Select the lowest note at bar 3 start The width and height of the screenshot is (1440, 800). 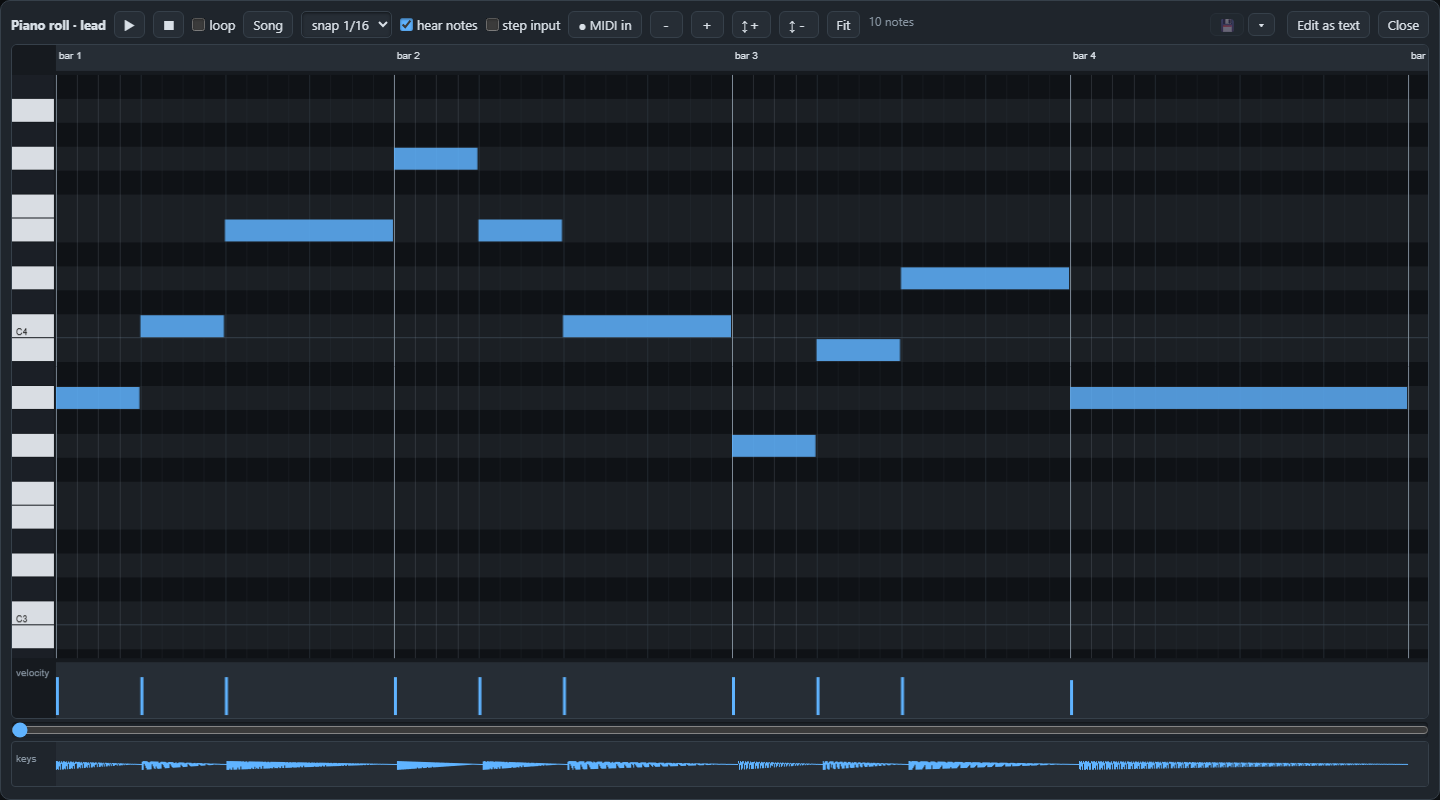[x=774, y=446]
